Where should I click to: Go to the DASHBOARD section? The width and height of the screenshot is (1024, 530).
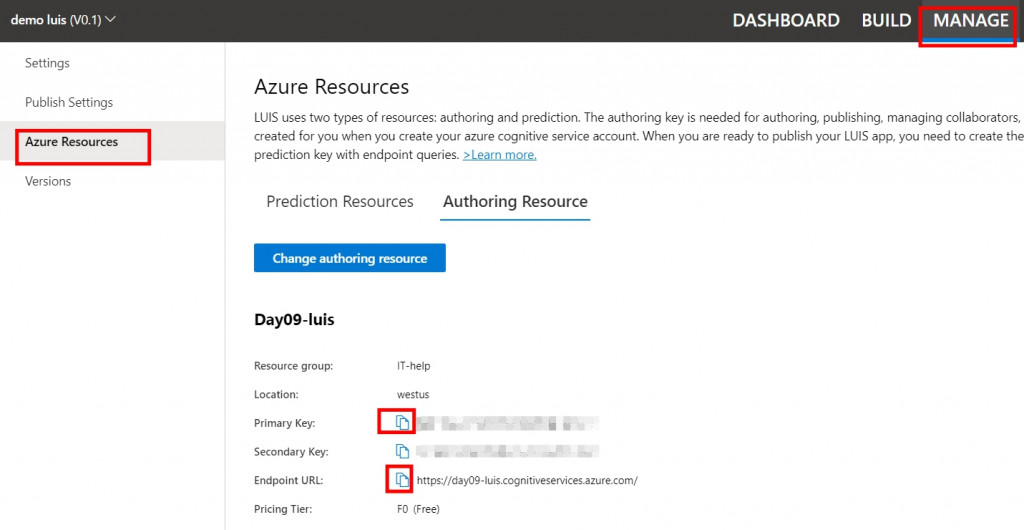(786, 20)
